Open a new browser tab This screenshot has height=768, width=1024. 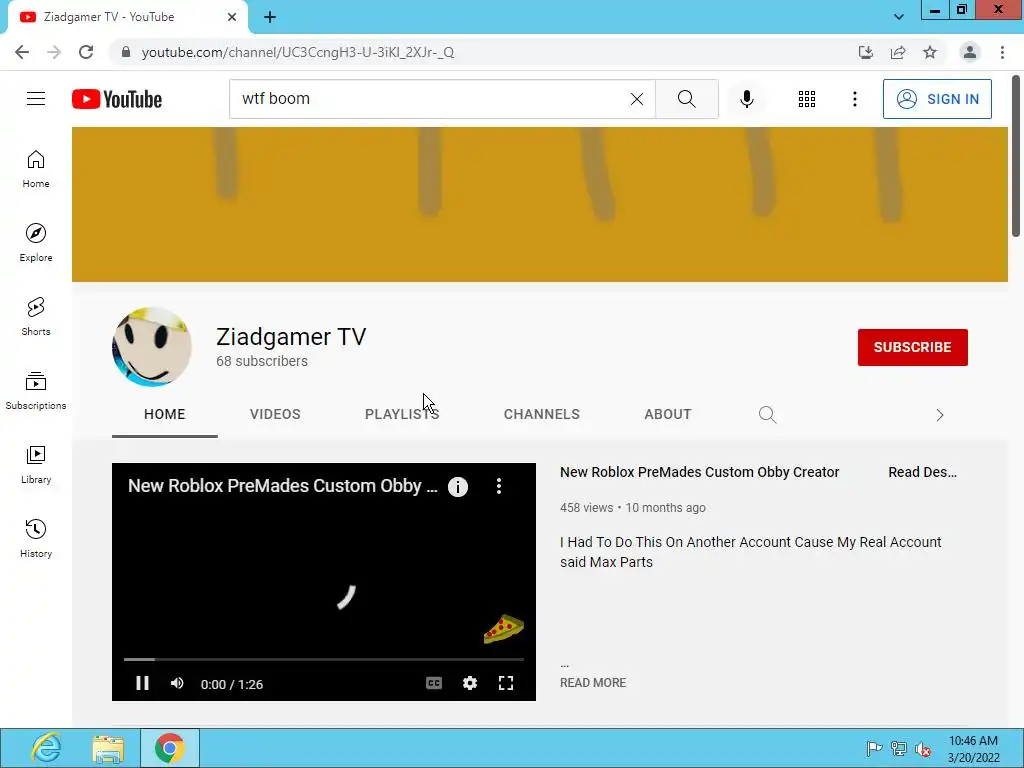[270, 17]
